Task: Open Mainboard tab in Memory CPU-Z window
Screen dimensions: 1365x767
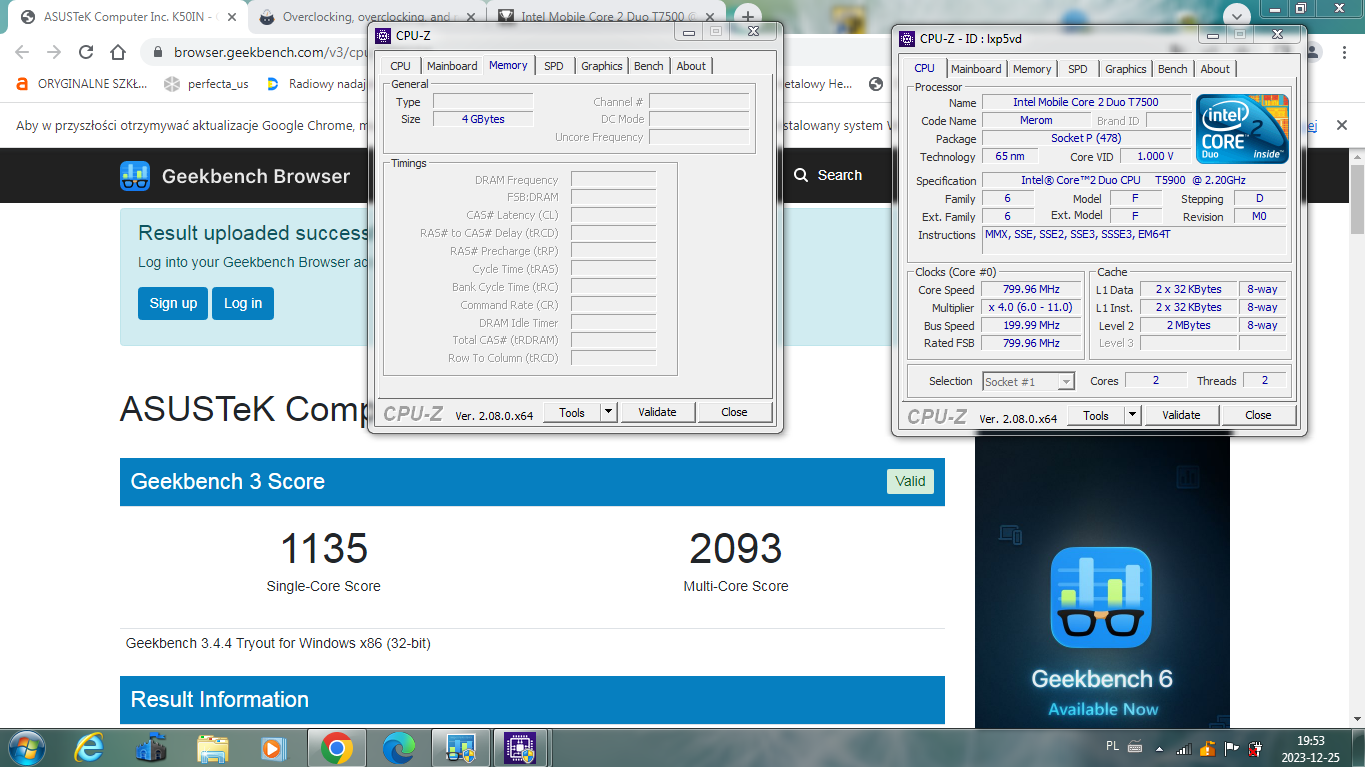Action: pyautogui.click(x=452, y=66)
